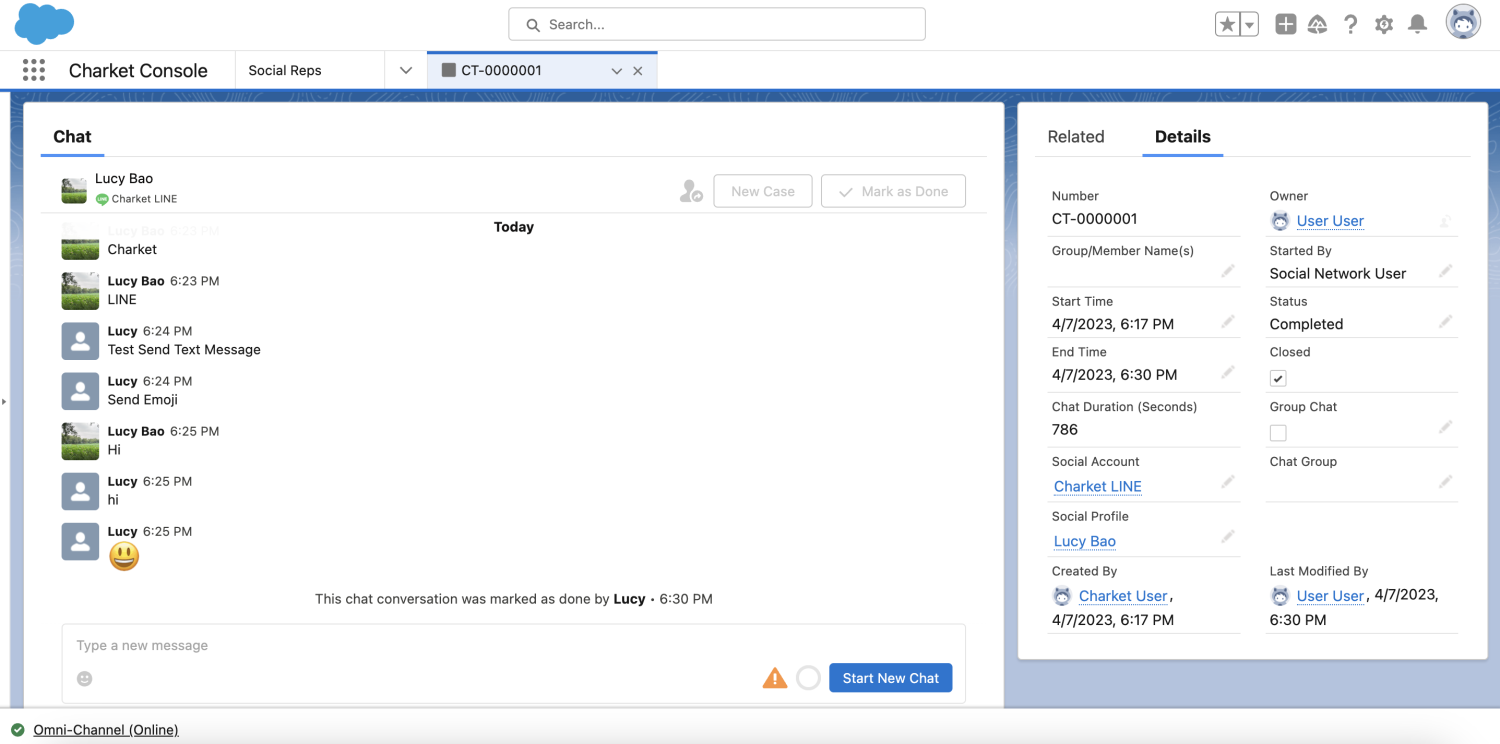The width and height of the screenshot is (1500, 744).
Task: Click the orange warning triangle icon
Action: (775, 678)
